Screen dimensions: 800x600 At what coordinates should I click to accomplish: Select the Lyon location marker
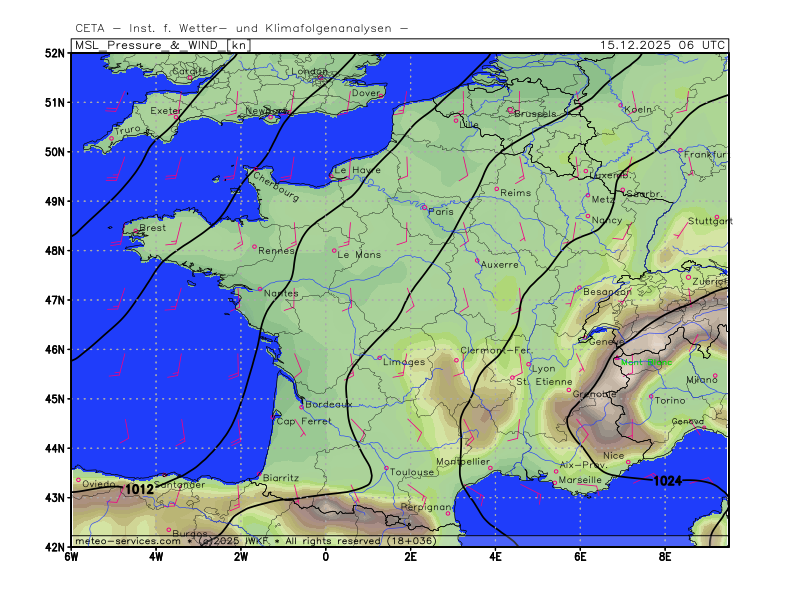coord(529,363)
